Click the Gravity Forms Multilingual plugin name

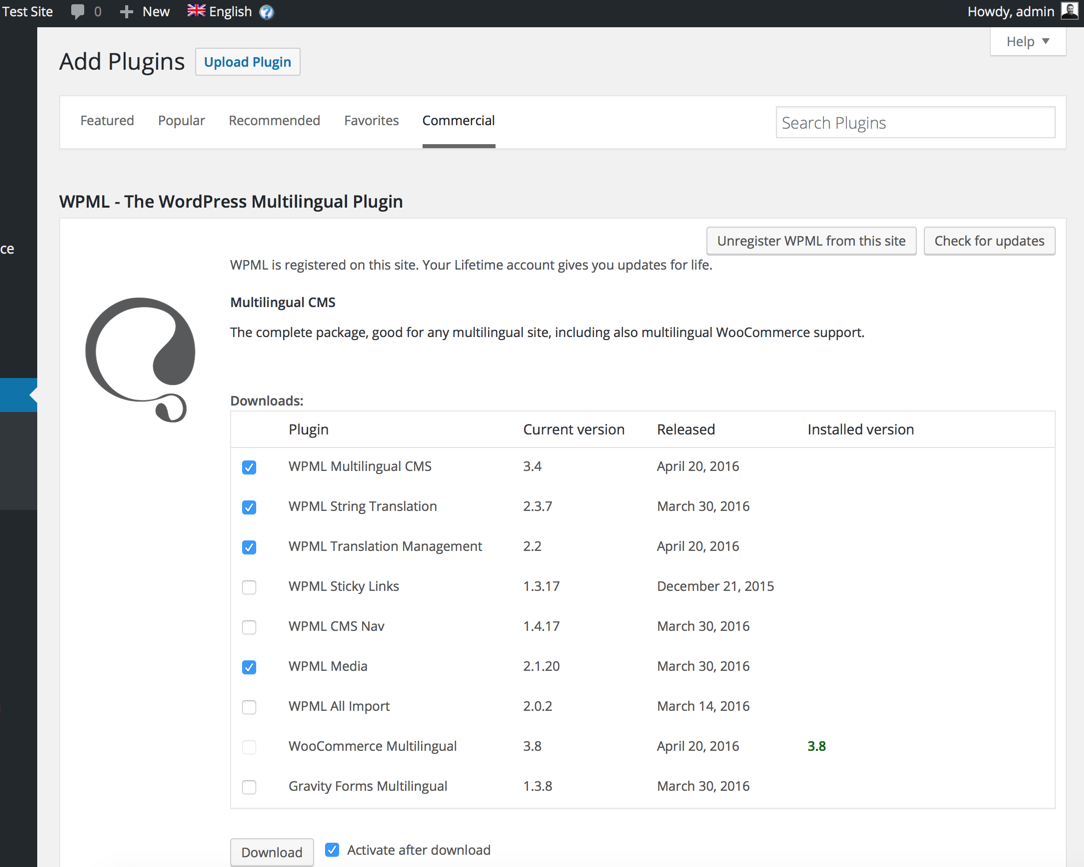coord(368,786)
